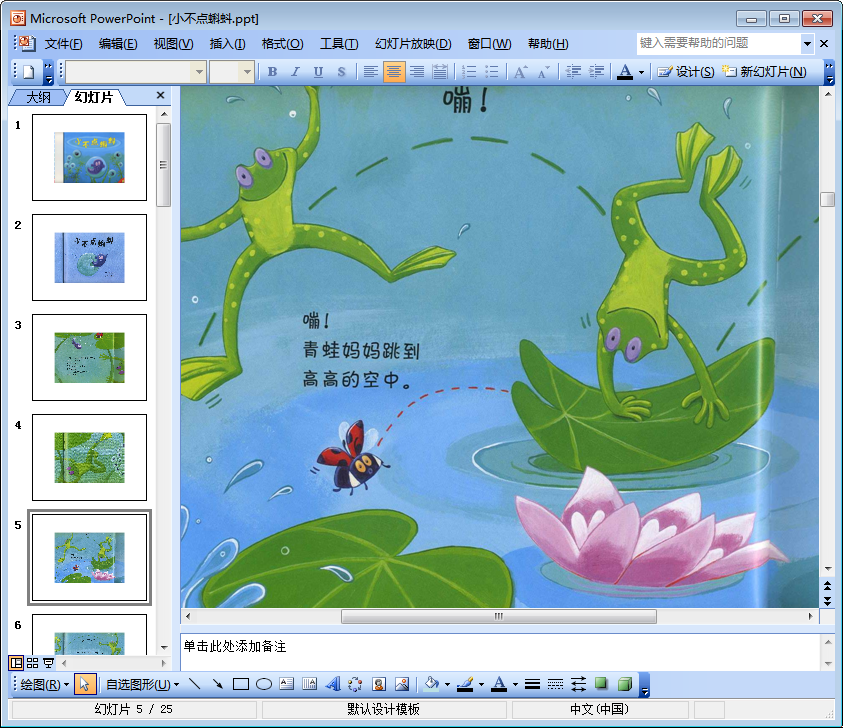Open 幻灯片放映(D) menu
Viewport: 843px width, 728px height.
point(413,44)
